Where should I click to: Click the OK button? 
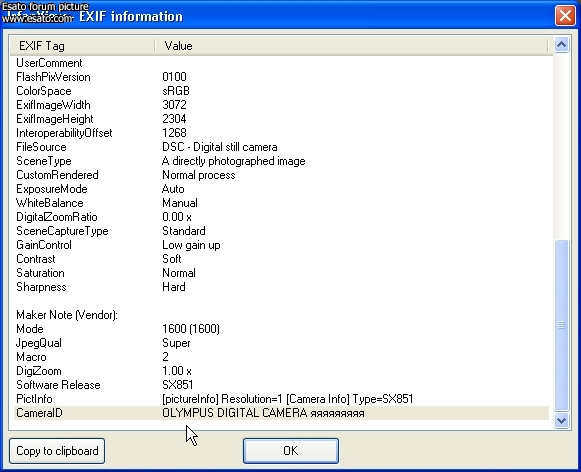tap(291, 451)
